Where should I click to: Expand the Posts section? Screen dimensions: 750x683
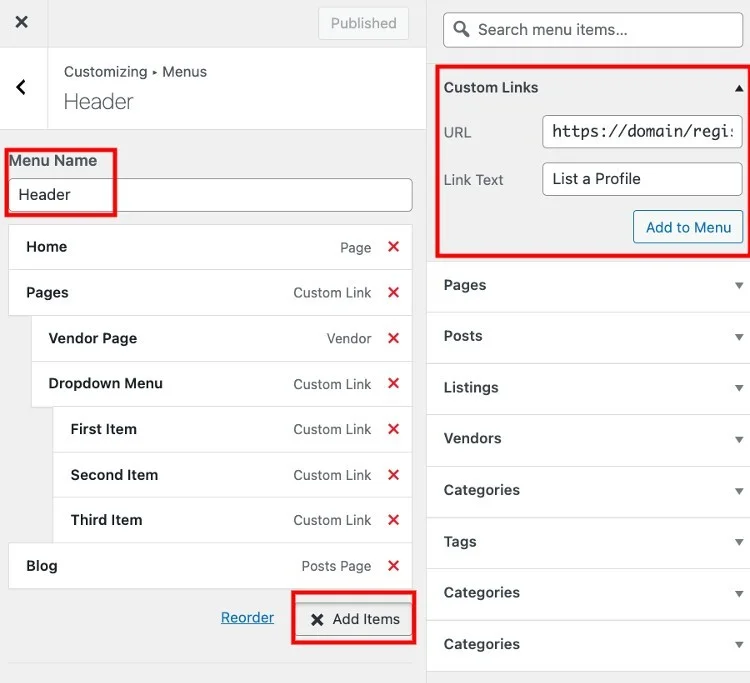pyautogui.click(x=588, y=337)
